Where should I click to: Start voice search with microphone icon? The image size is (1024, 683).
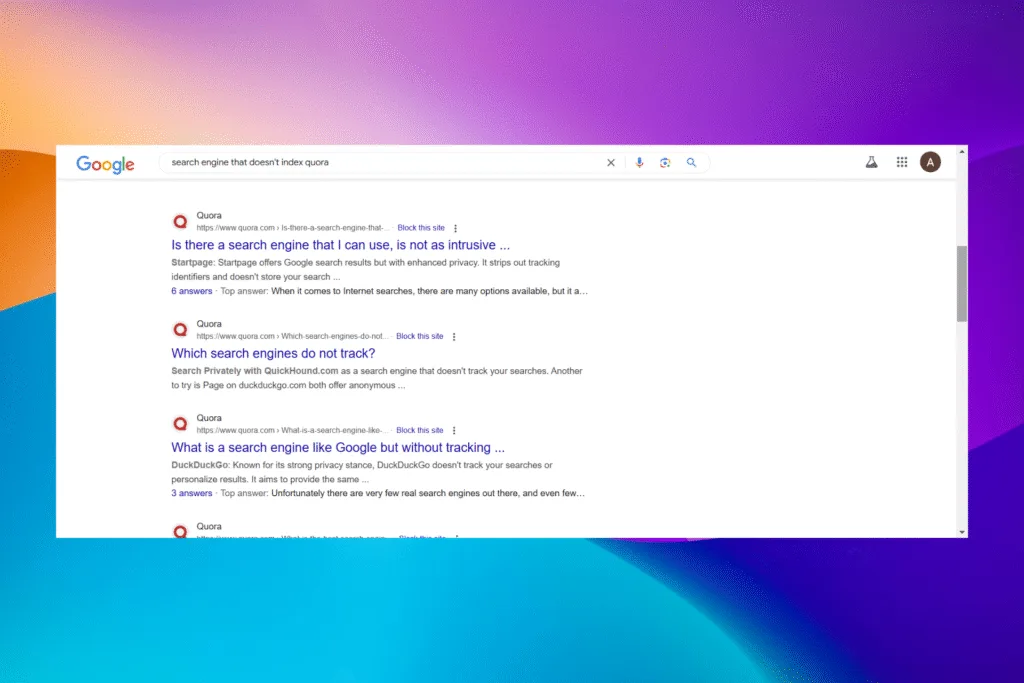coord(639,163)
